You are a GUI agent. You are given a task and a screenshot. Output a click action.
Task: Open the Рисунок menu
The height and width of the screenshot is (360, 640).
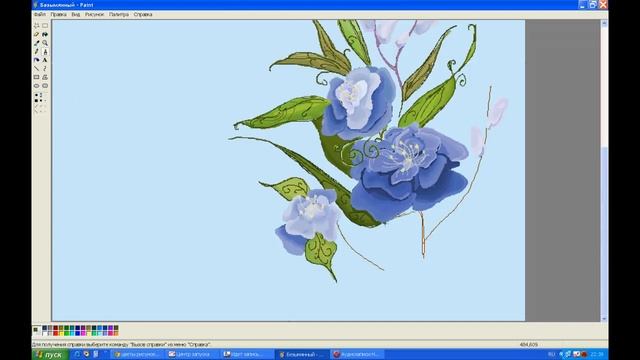coord(94,14)
